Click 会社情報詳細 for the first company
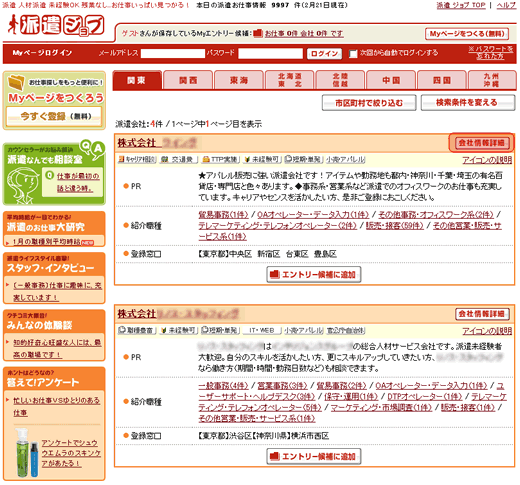The image size is (520, 485). pos(482,143)
